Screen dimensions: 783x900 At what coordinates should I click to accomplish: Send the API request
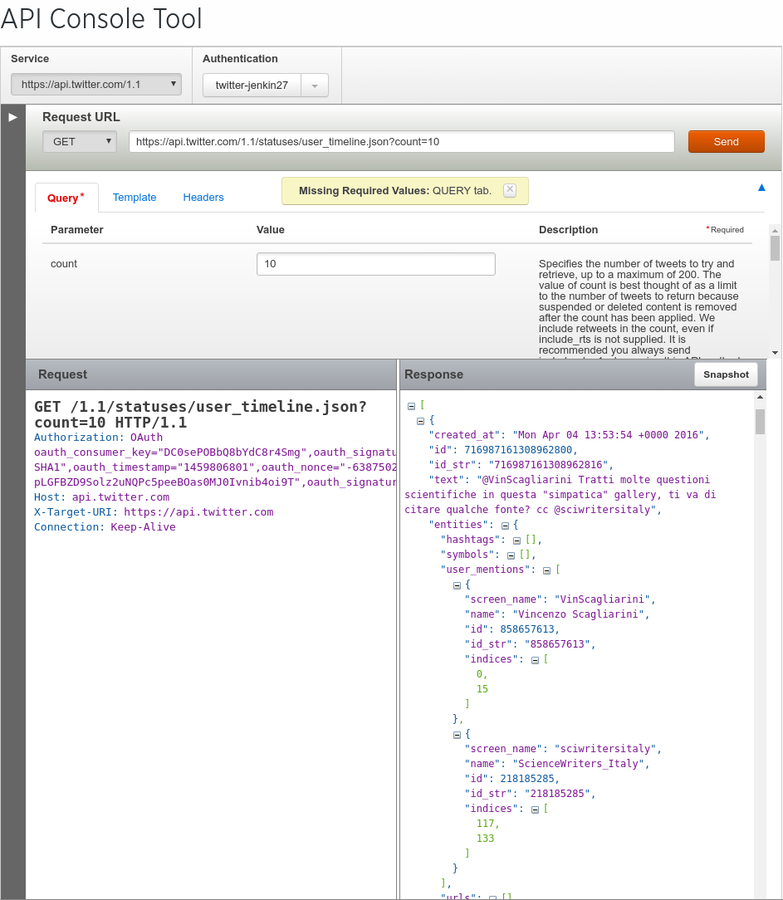(726, 142)
